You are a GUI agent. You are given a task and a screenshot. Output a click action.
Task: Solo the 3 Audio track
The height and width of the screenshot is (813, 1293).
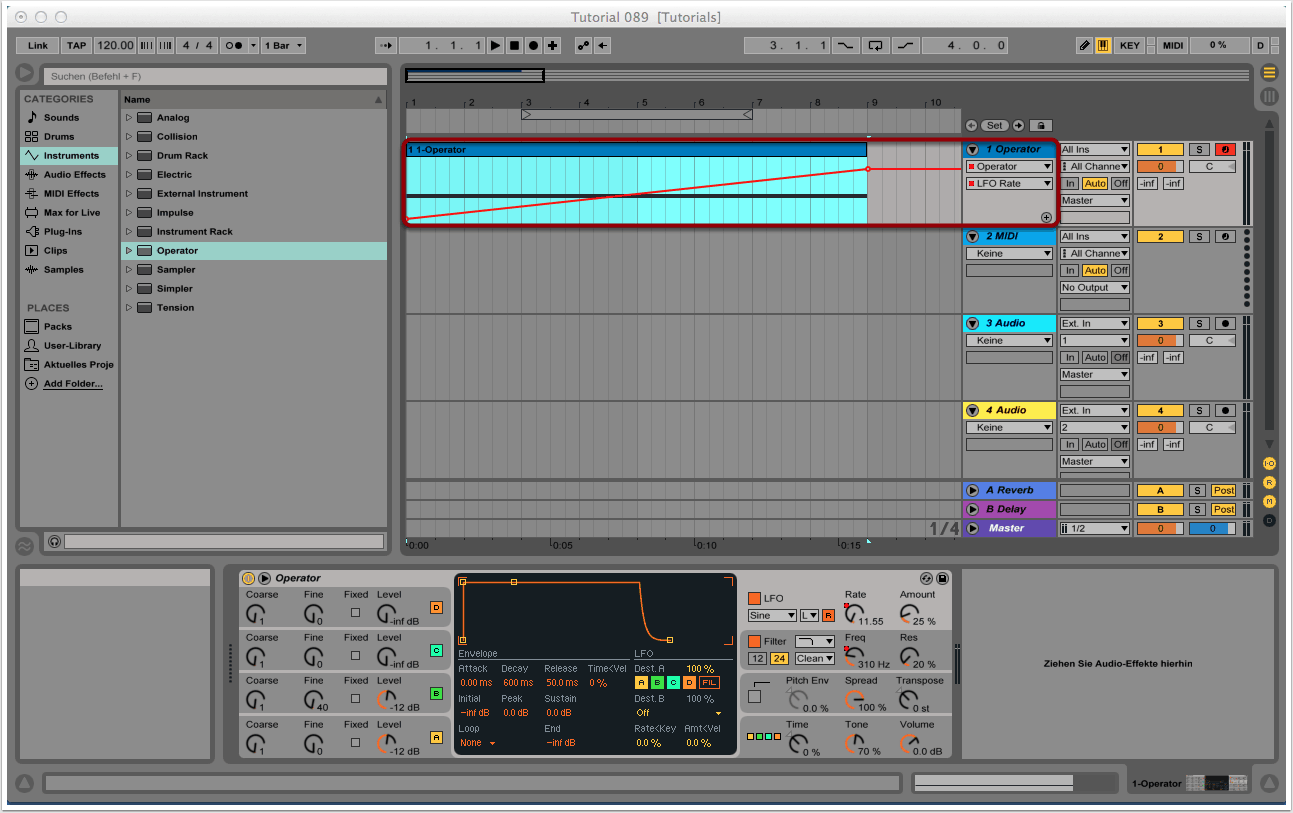coord(1198,324)
